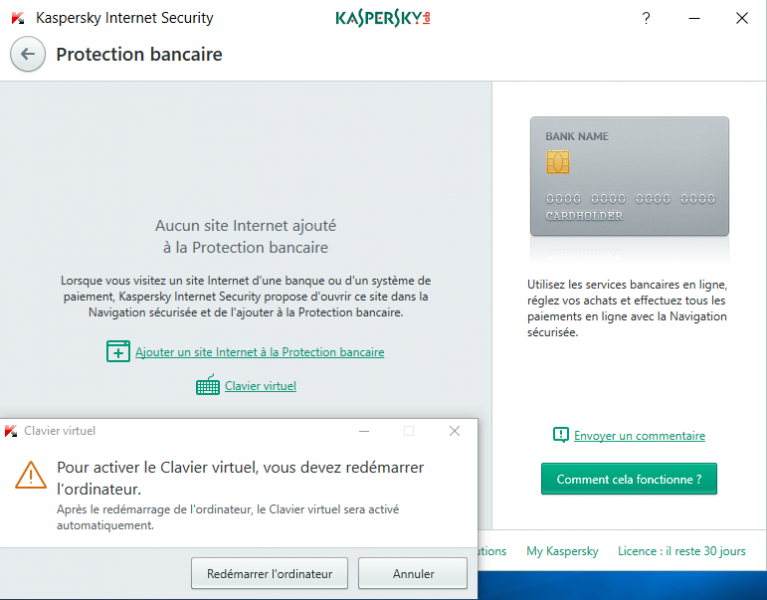
Task: Click the 'Aucun site Internet ajouté' text
Action: pyautogui.click(x=246, y=225)
